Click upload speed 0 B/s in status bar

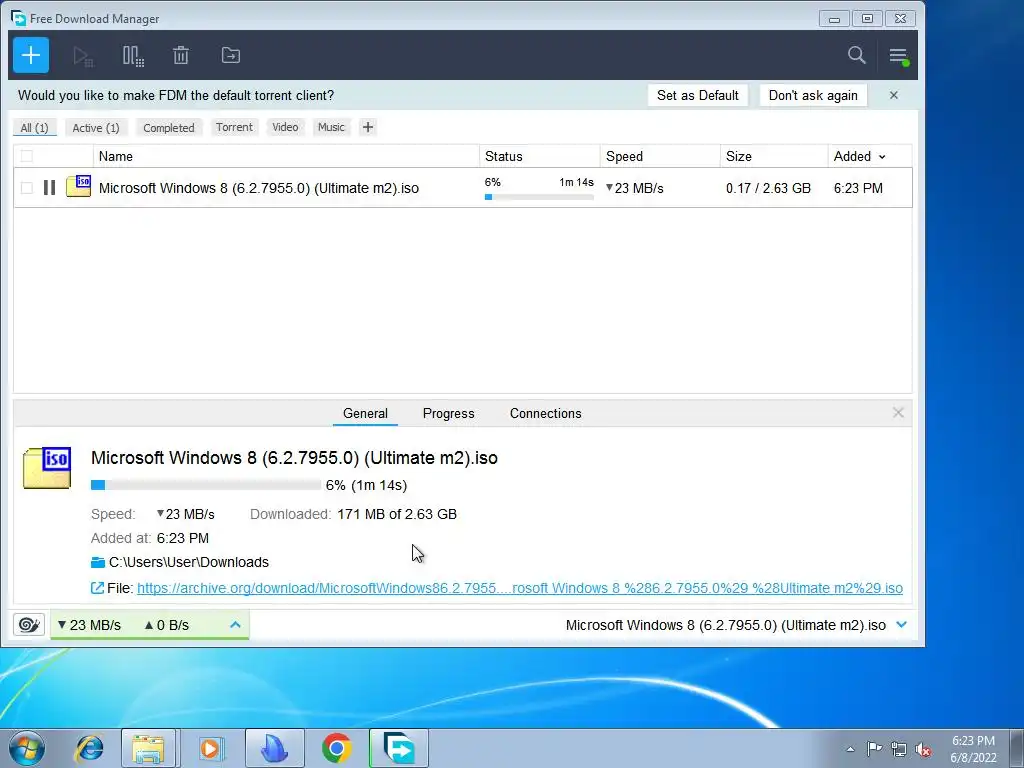point(167,625)
